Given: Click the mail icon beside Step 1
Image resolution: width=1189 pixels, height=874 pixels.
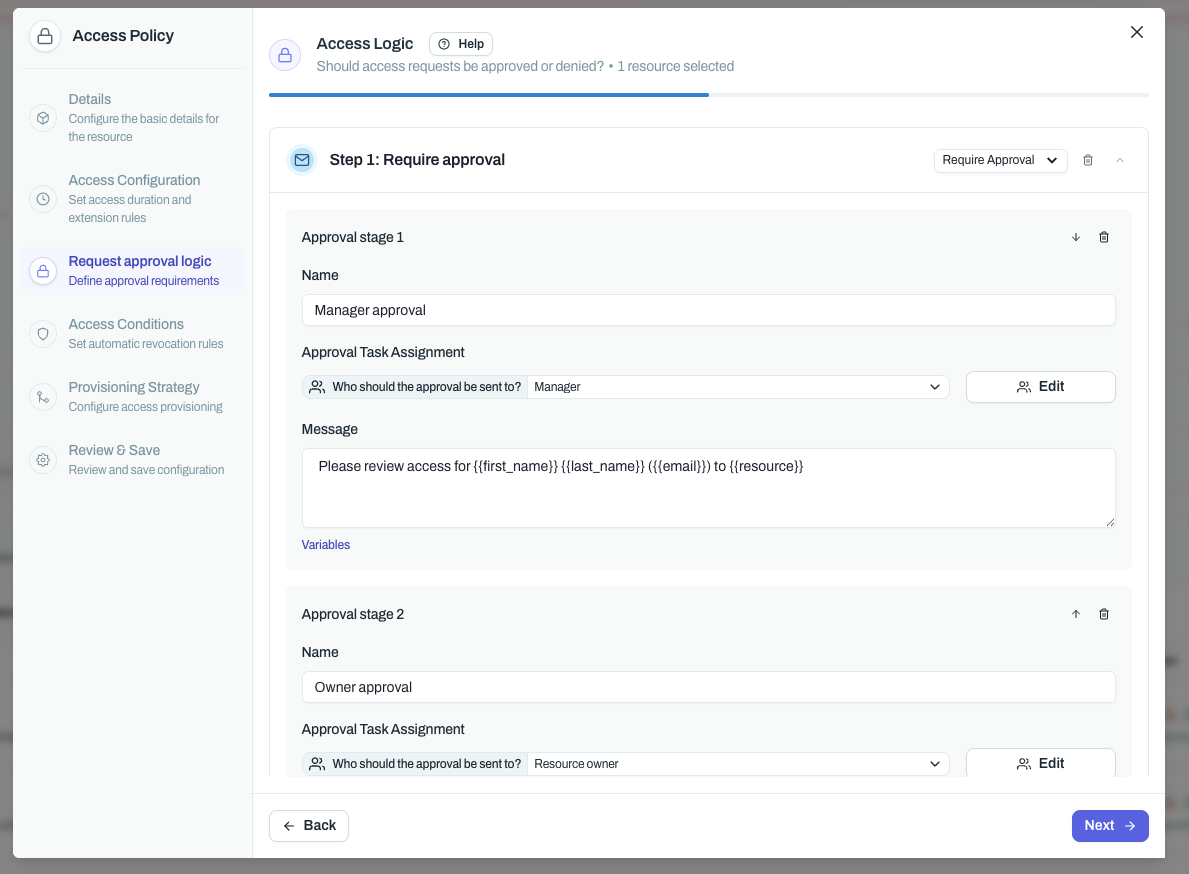Looking at the screenshot, I should pos(301,160).
